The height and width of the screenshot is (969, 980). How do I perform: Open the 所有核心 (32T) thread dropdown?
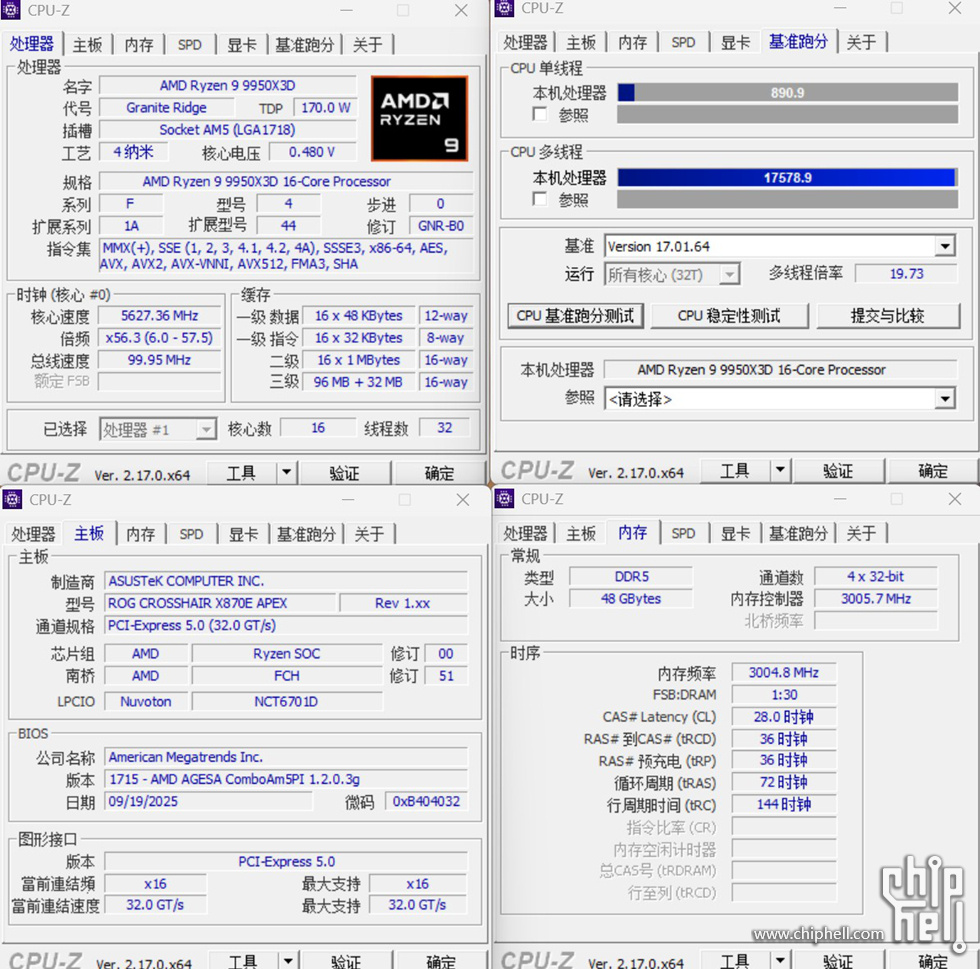pyautogui.click(x=729, y=274)
